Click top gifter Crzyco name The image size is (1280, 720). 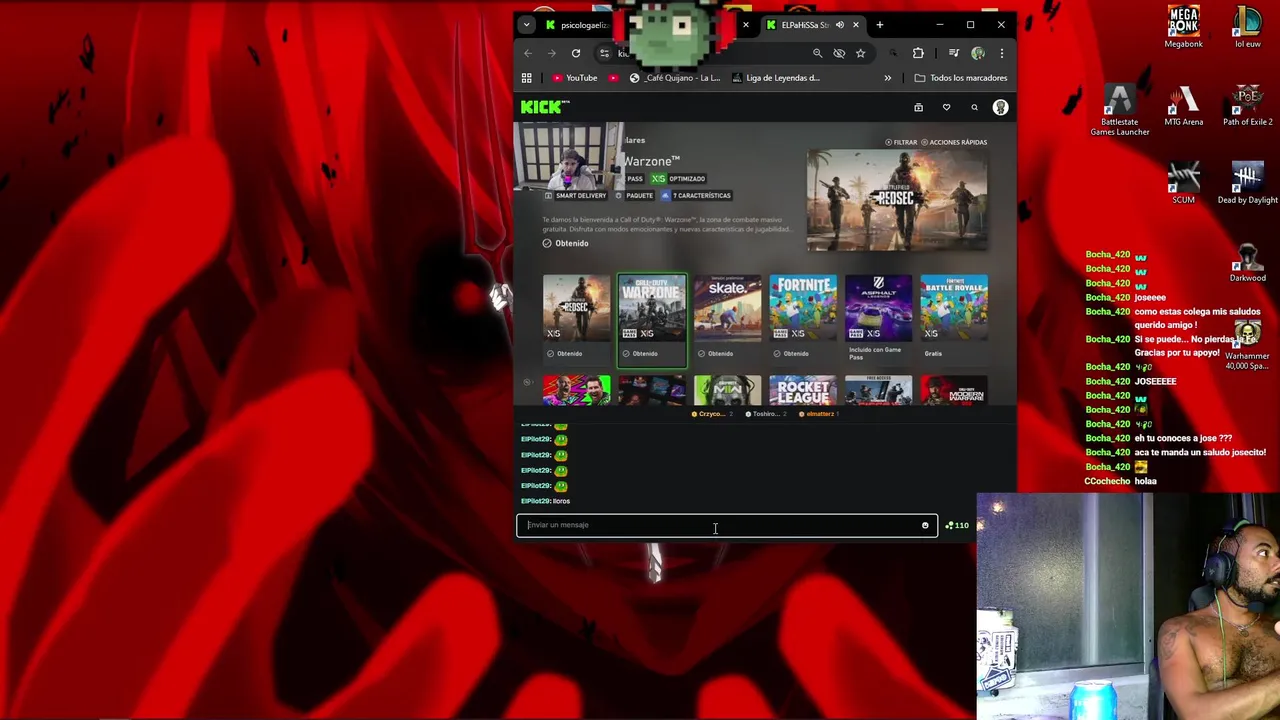point(712,414)
